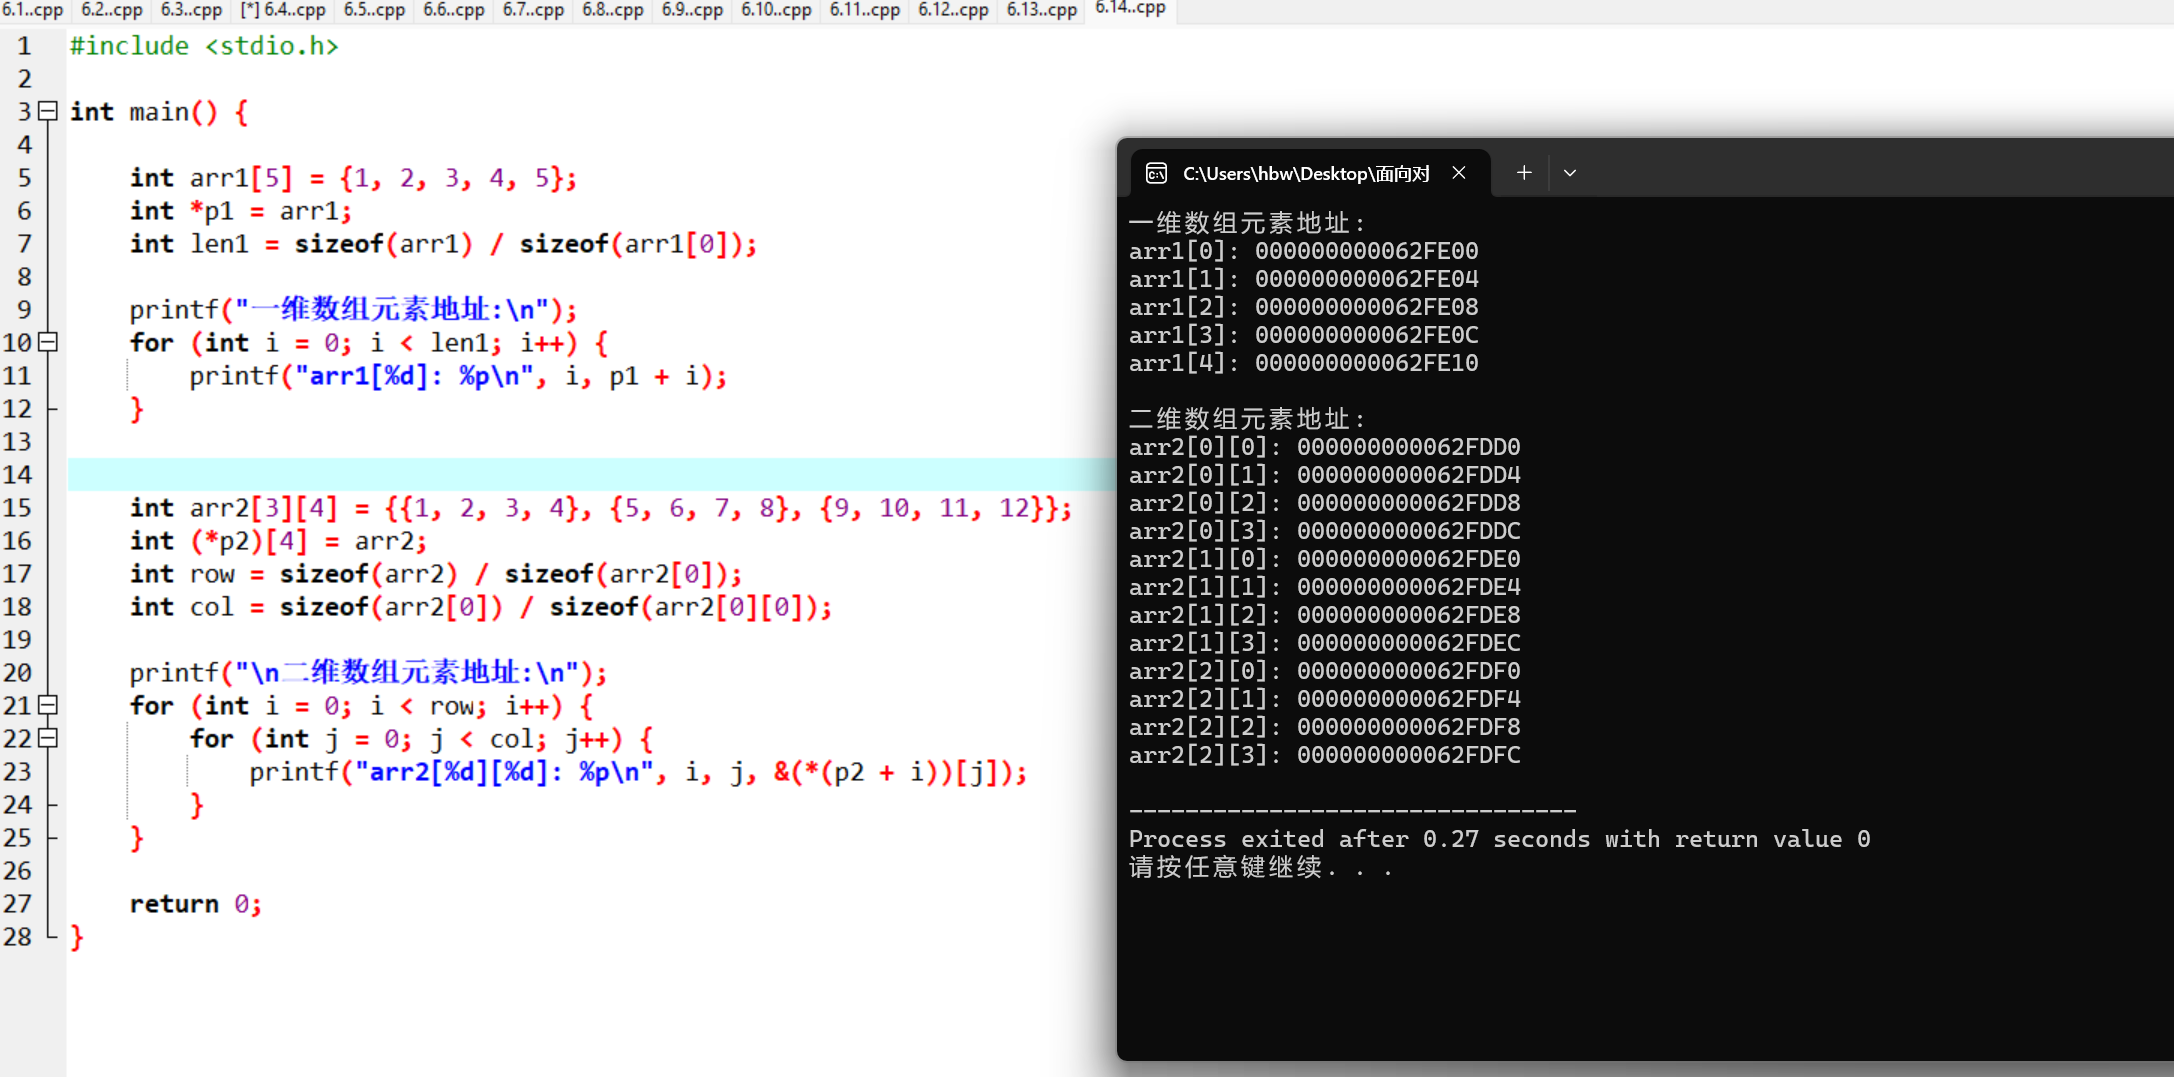Viewport: 2174px width, 1077px height.
Task: Switch to the unsaved [*] 6.4..cpp tab
Action: (283, 10)
